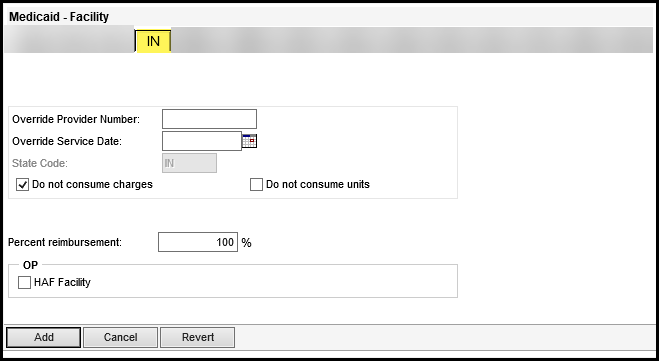Click the disabled State Code field
The height and width of the screenshot is (361, 659).
pyautogui.click(x=190, y=163)
